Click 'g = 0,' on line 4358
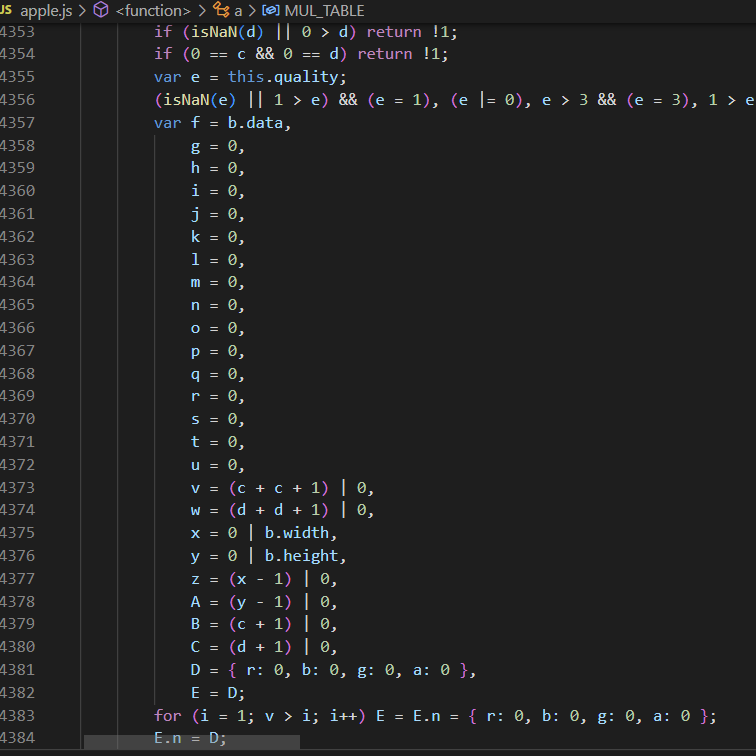Viewport: 756px width, 756px height. click(x=218, y=146)
